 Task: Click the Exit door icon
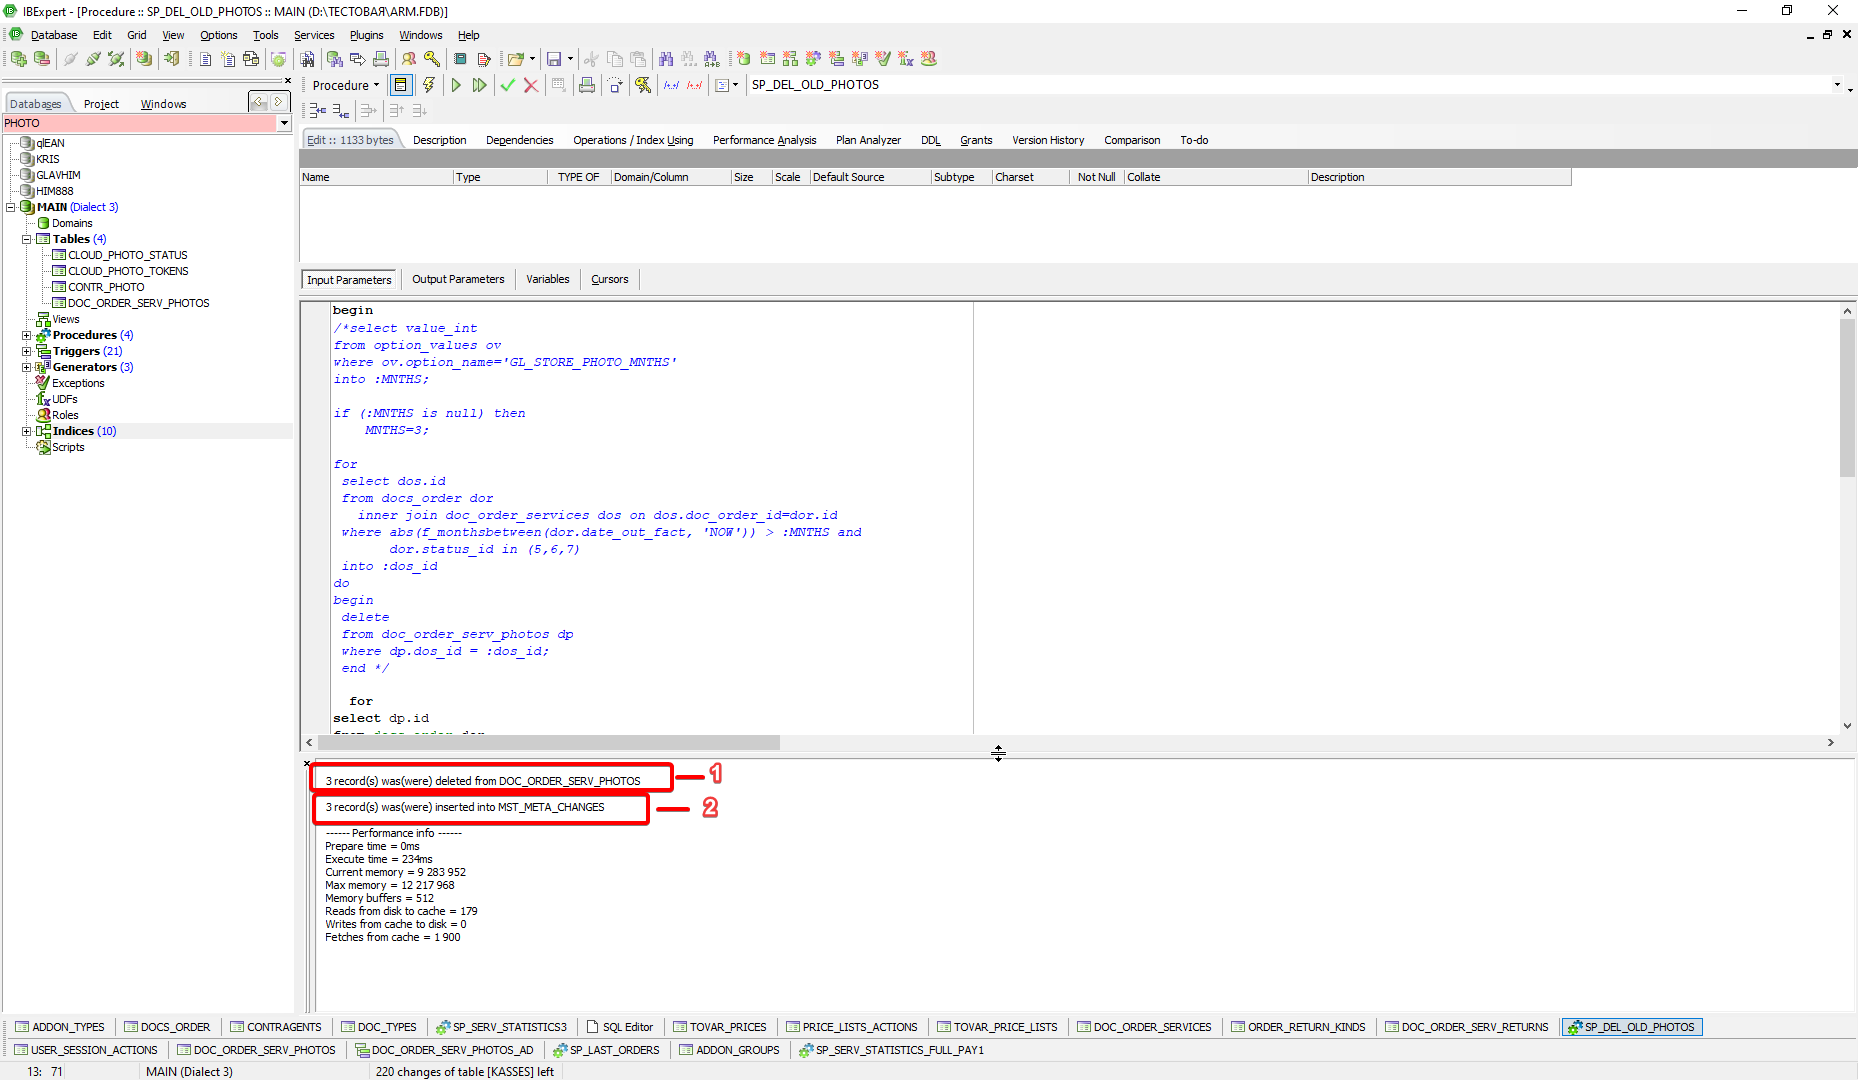171,59
